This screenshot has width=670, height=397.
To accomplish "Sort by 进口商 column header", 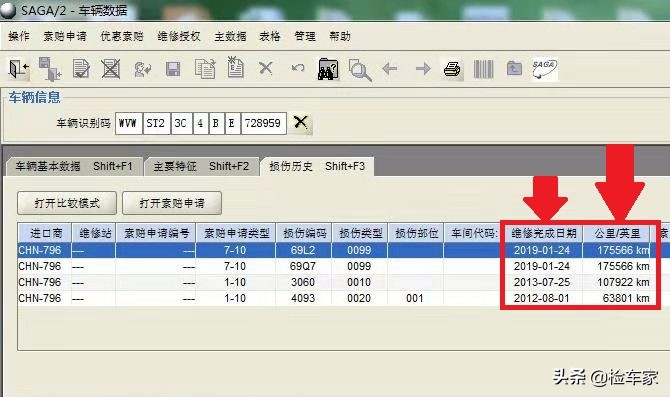I will (45, 233).
